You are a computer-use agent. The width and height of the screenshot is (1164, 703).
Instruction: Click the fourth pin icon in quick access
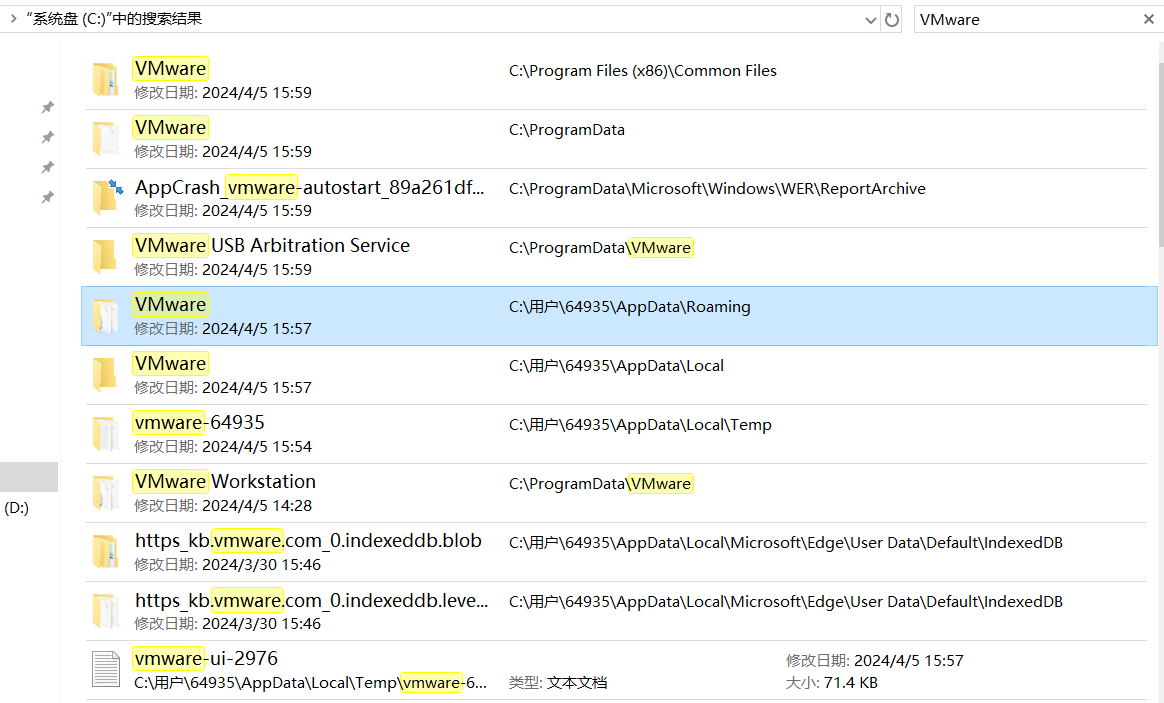coord(48,197)
